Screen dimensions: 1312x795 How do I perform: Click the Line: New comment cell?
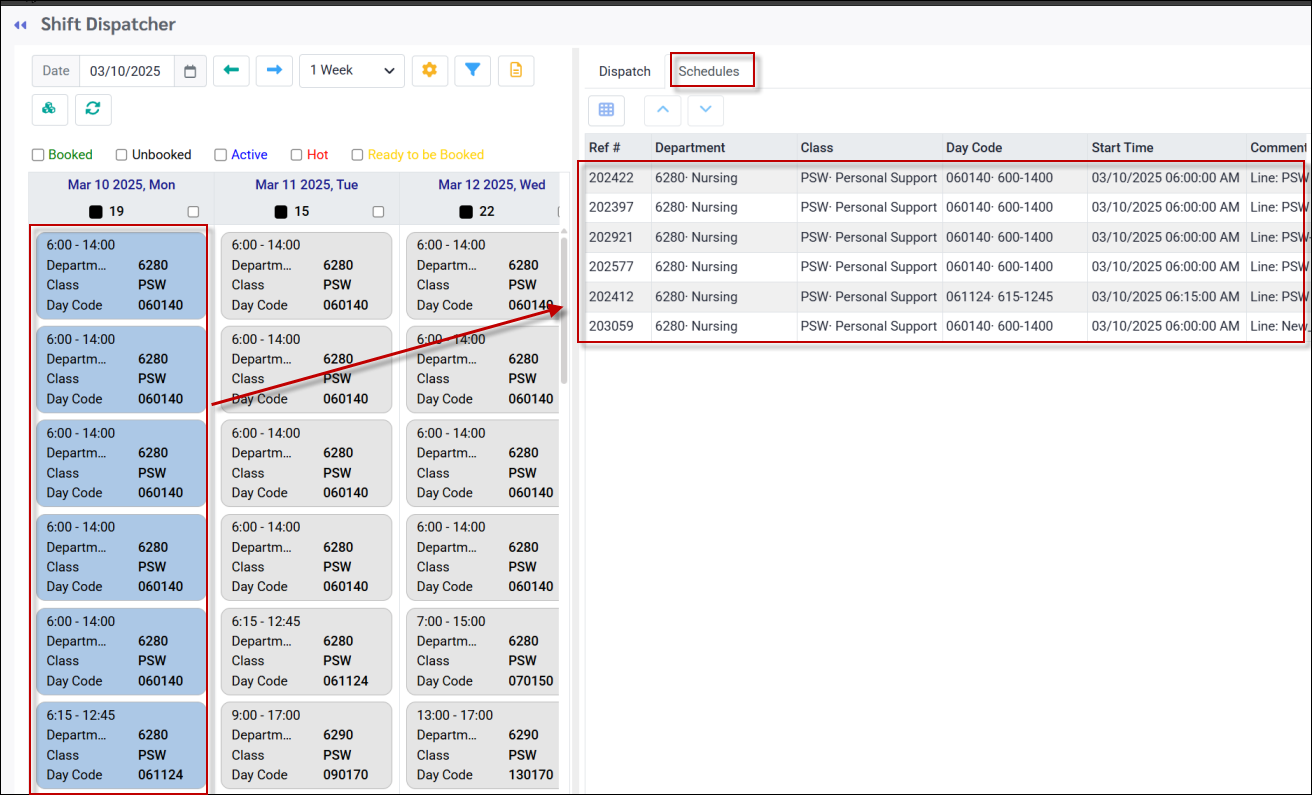pos(1278,326)
